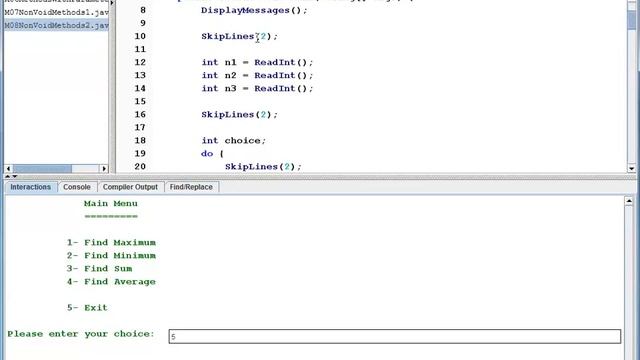
Task: Click SkipLines(2) on line 20
Action: [x=263, y=167]
